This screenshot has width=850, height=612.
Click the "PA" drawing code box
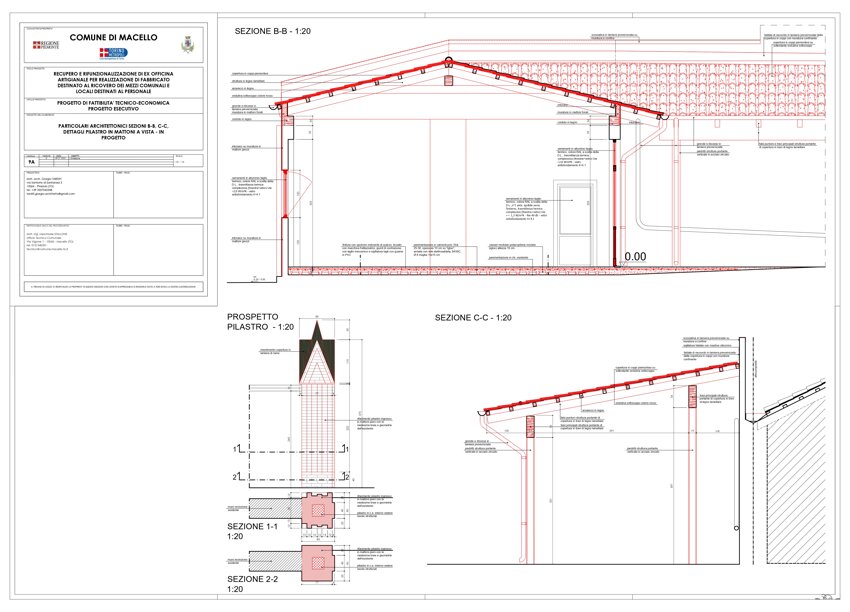[31, 161]
